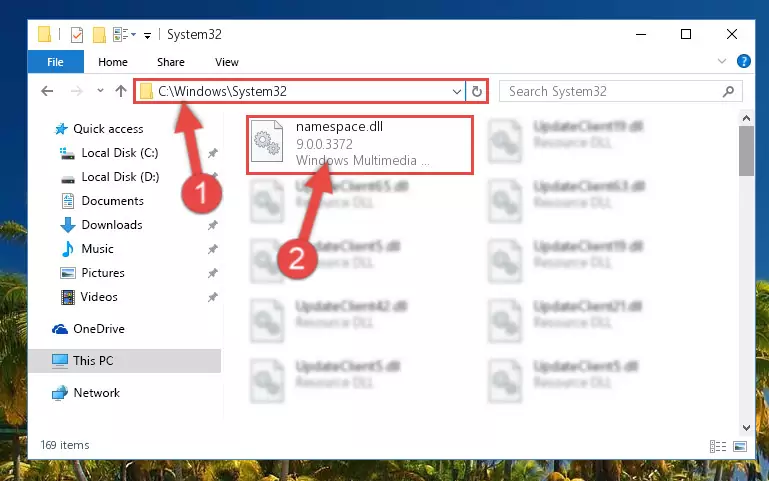Image resolution: width=769 pixels, height=481 pixels.
Task: Select This PC in navigation pane
Action: coord(125,361)
